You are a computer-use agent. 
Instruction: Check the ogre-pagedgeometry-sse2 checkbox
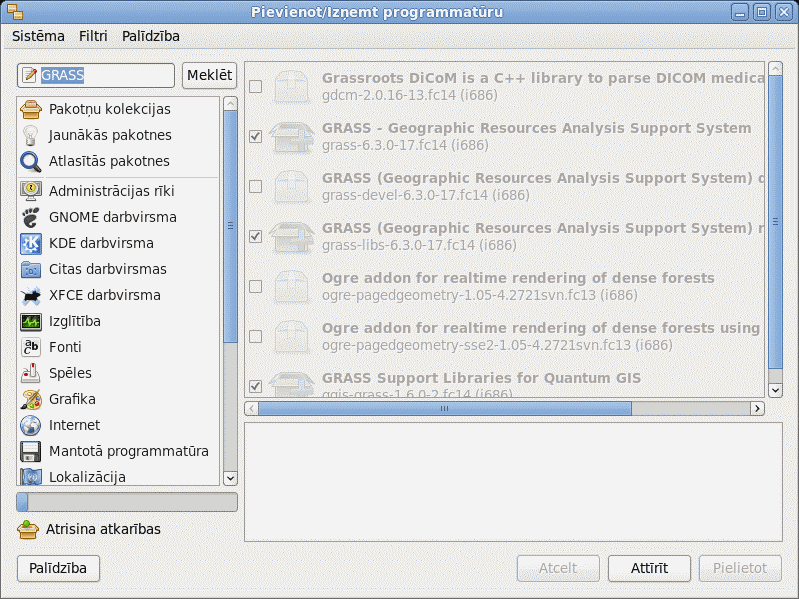coord(255,336)
